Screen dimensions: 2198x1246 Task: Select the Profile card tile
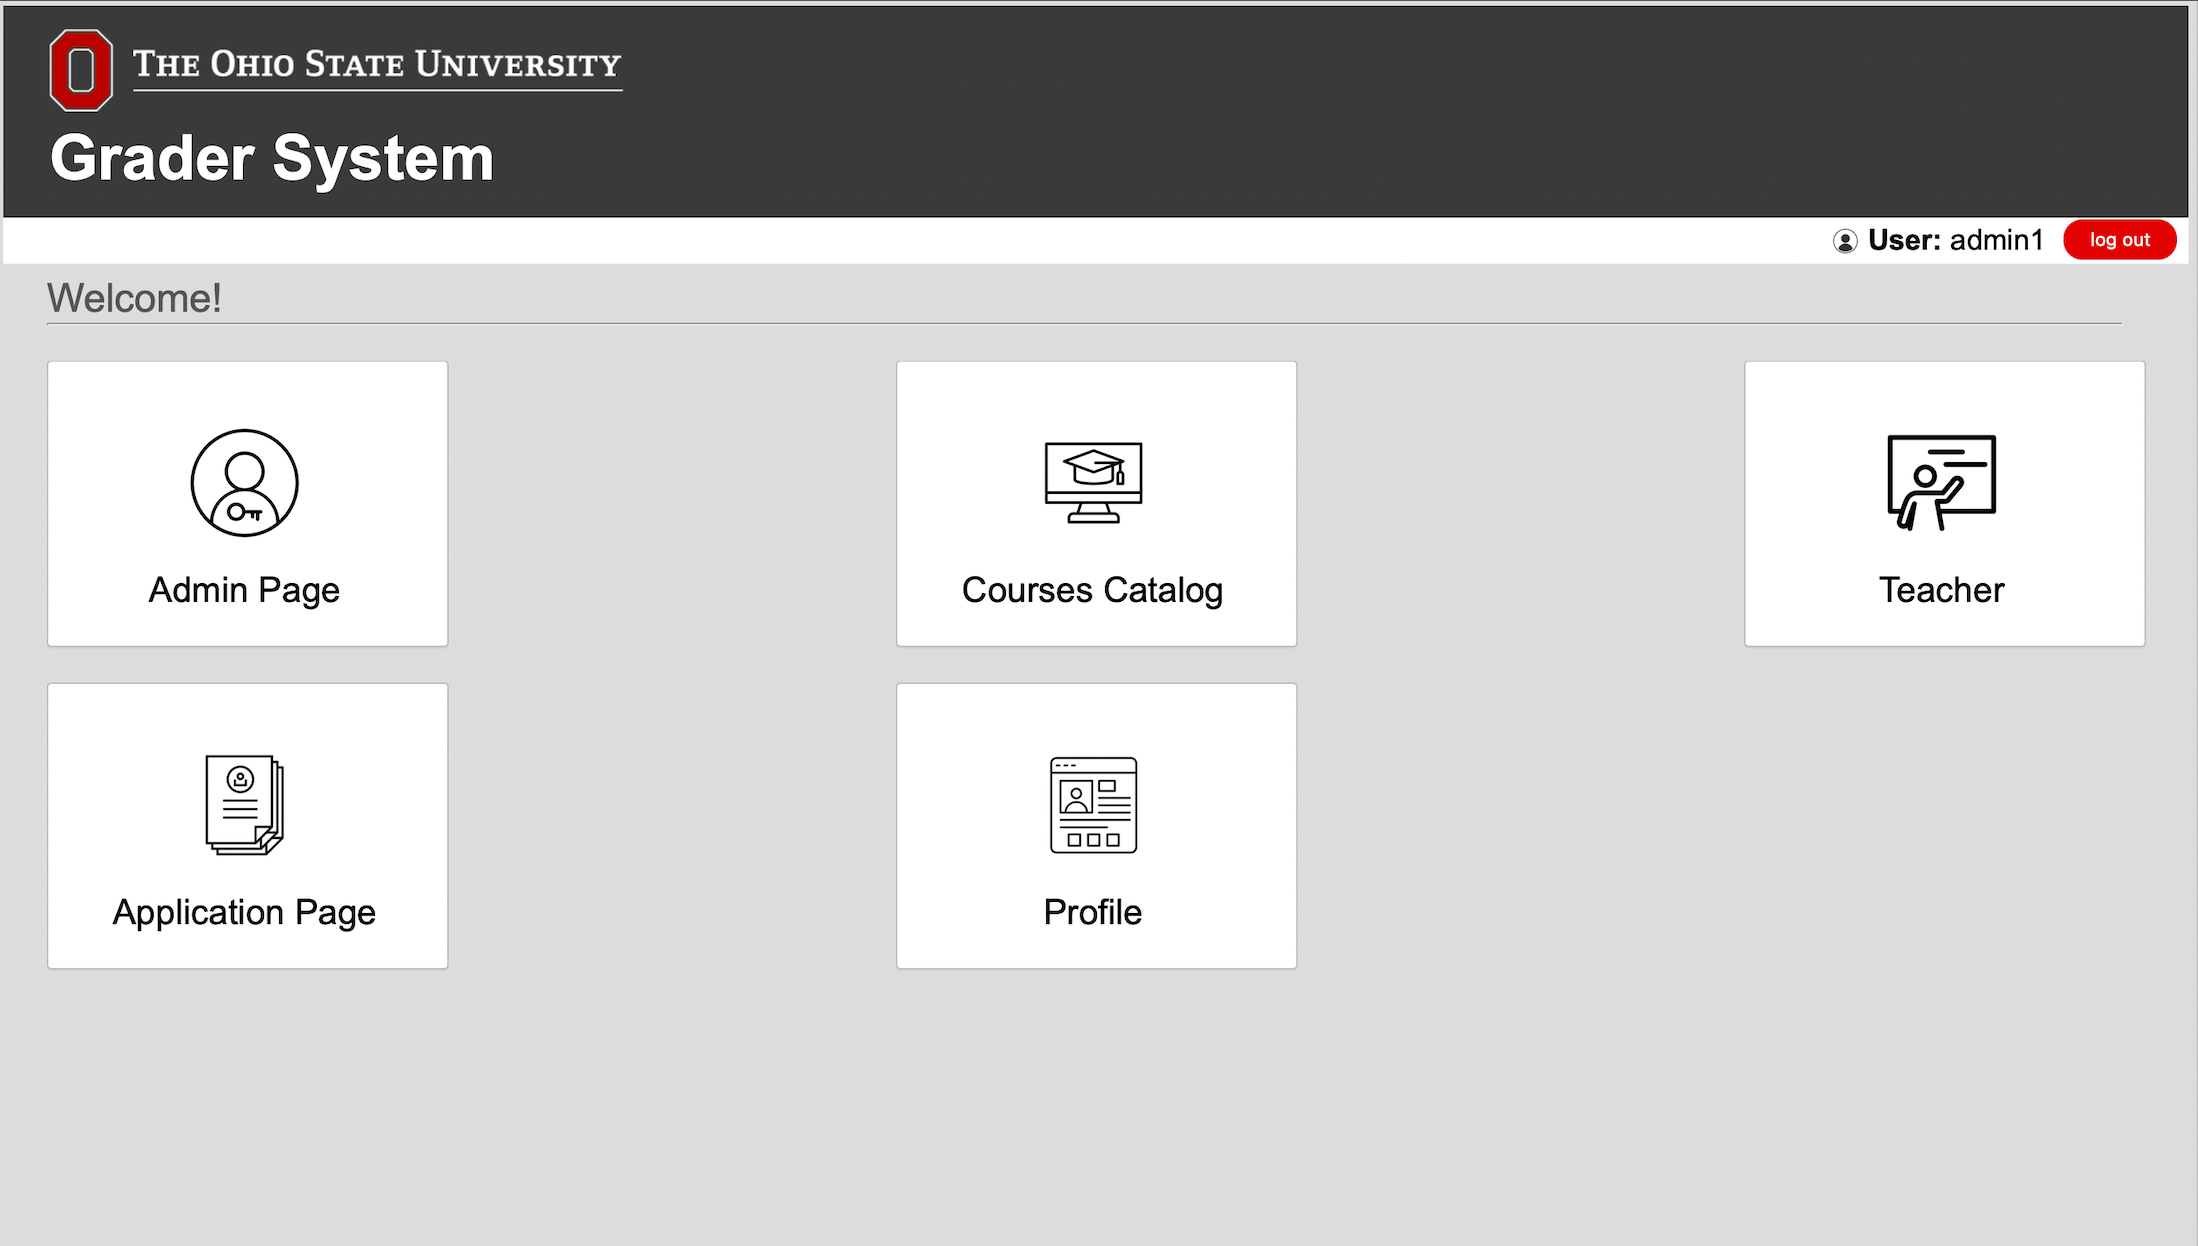pos(1097,826)
